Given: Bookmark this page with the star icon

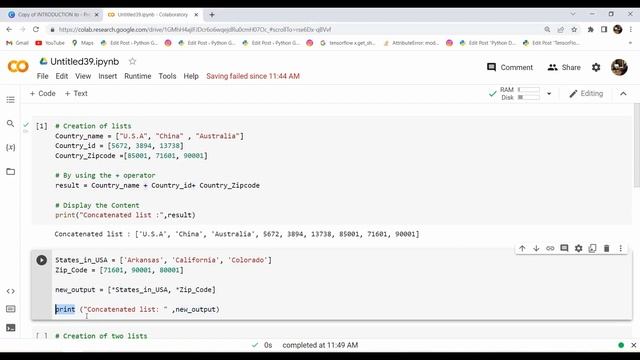Looking at the screenshot, I should point(574,29).
